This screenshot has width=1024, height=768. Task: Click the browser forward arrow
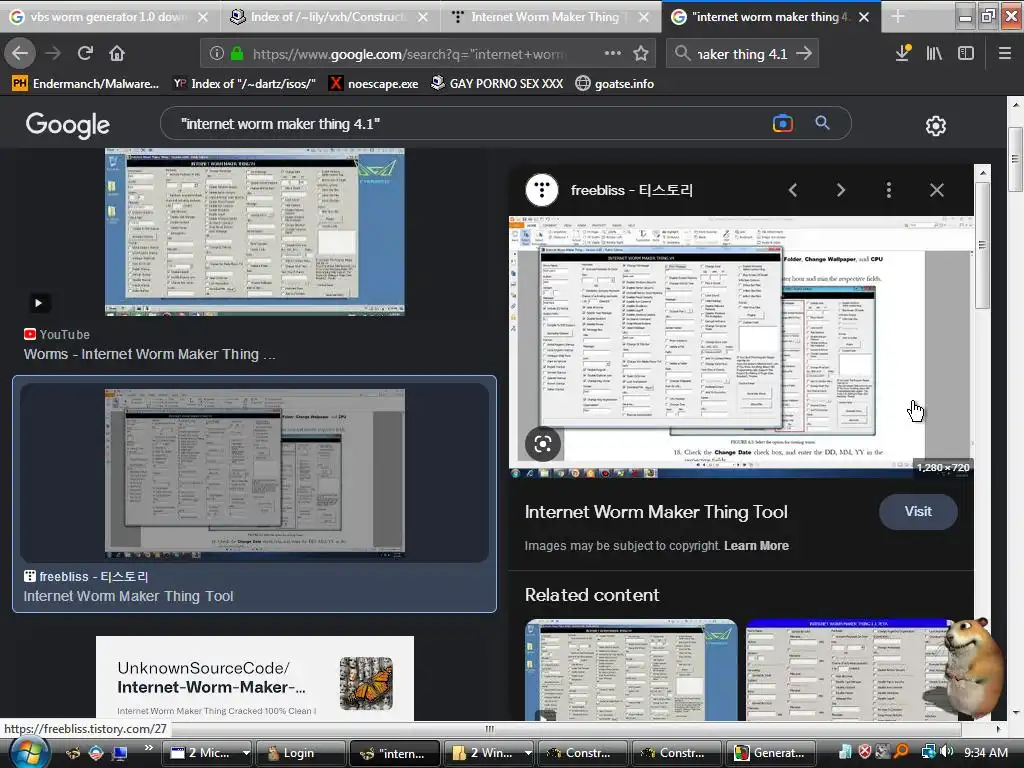click(x=53, y=53)
